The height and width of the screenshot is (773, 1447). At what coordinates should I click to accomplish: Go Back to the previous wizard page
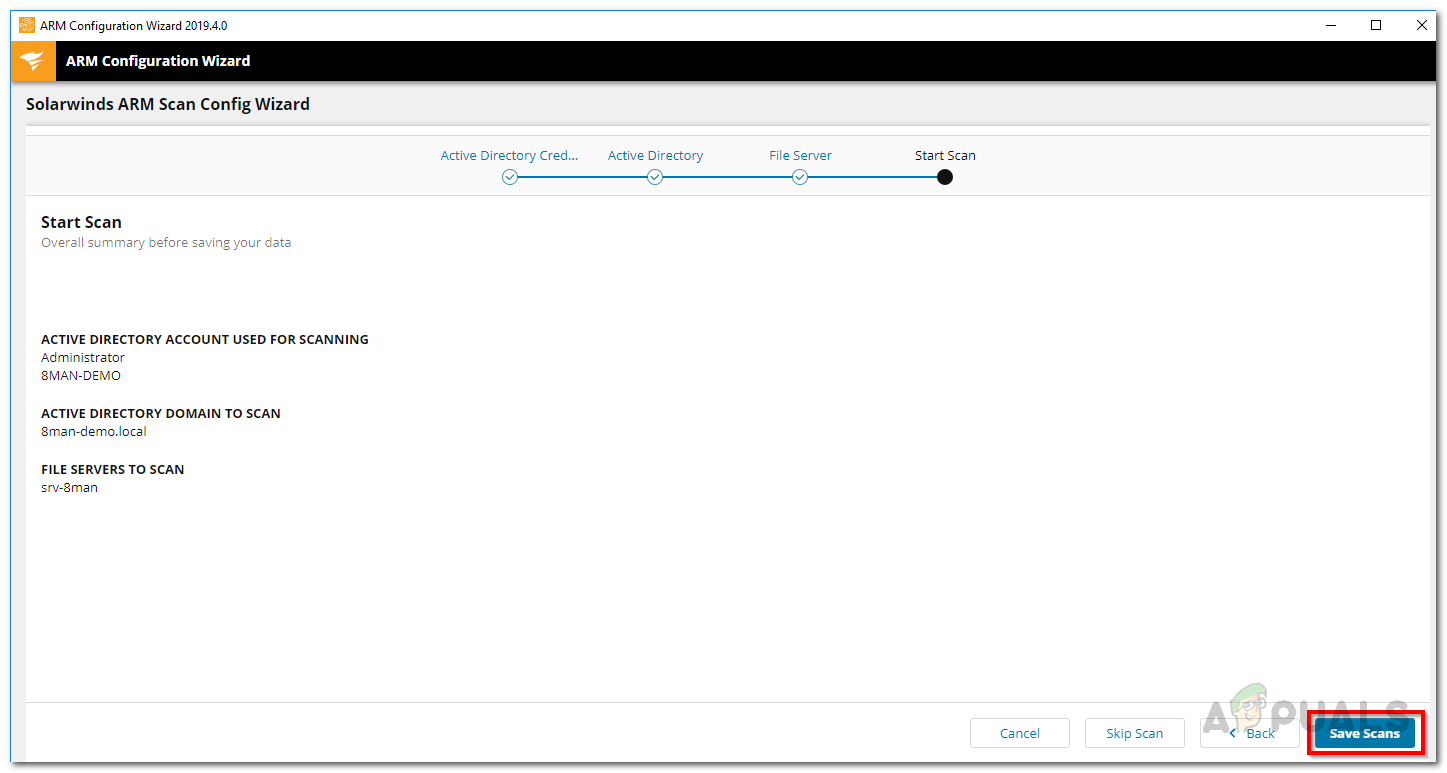point(1250,733)
